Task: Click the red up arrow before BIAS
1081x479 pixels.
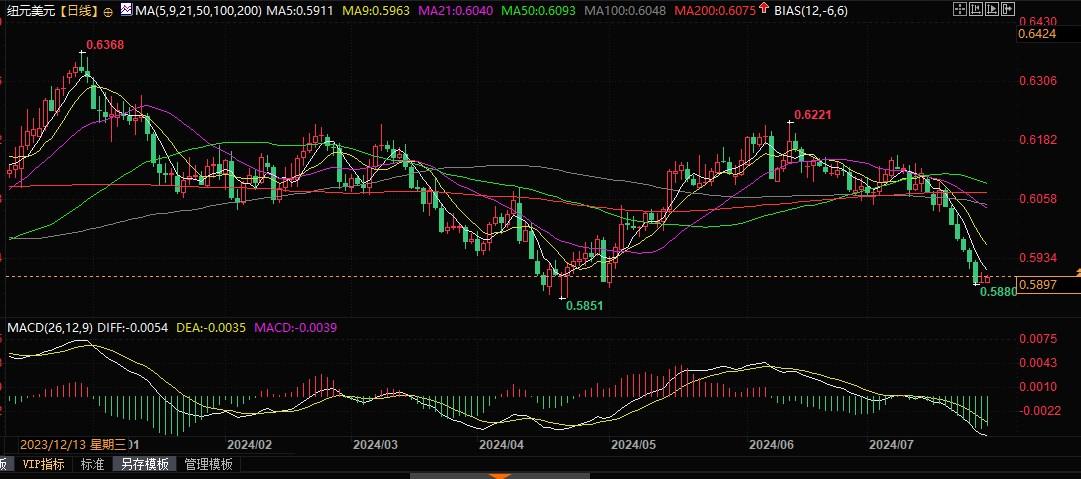Action: point(763,9)
